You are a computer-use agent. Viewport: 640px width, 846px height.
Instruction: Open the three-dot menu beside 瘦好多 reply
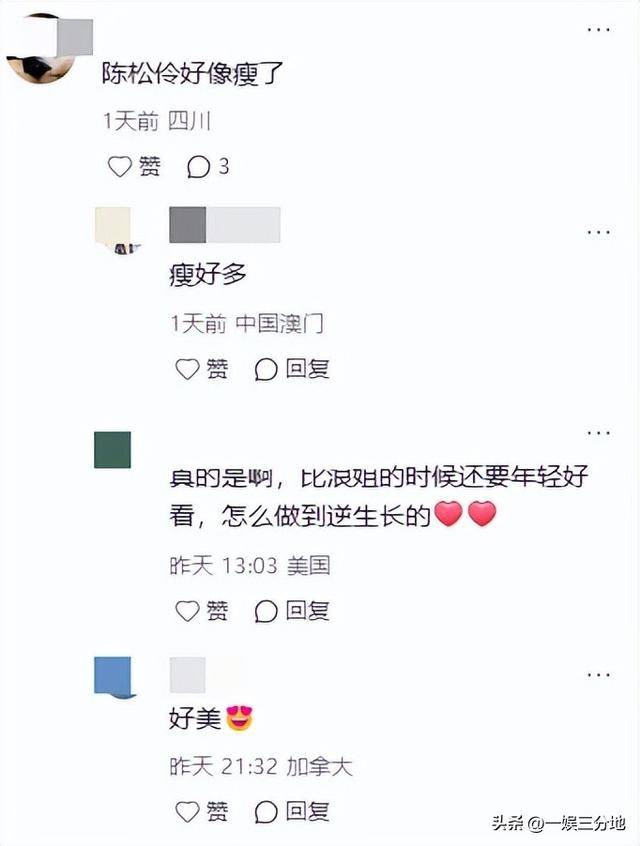[598, 233]
